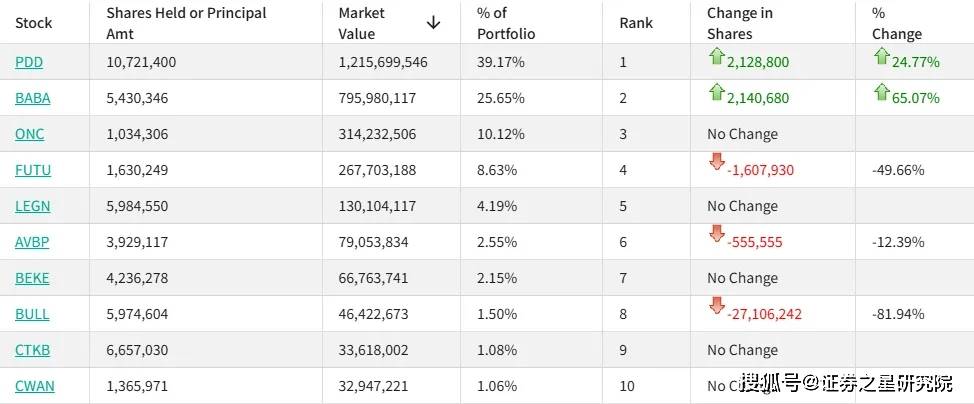Click the red down arrow in FUTU's row
Viewport: 974px width, 404px height.
(x=716, y=162)
